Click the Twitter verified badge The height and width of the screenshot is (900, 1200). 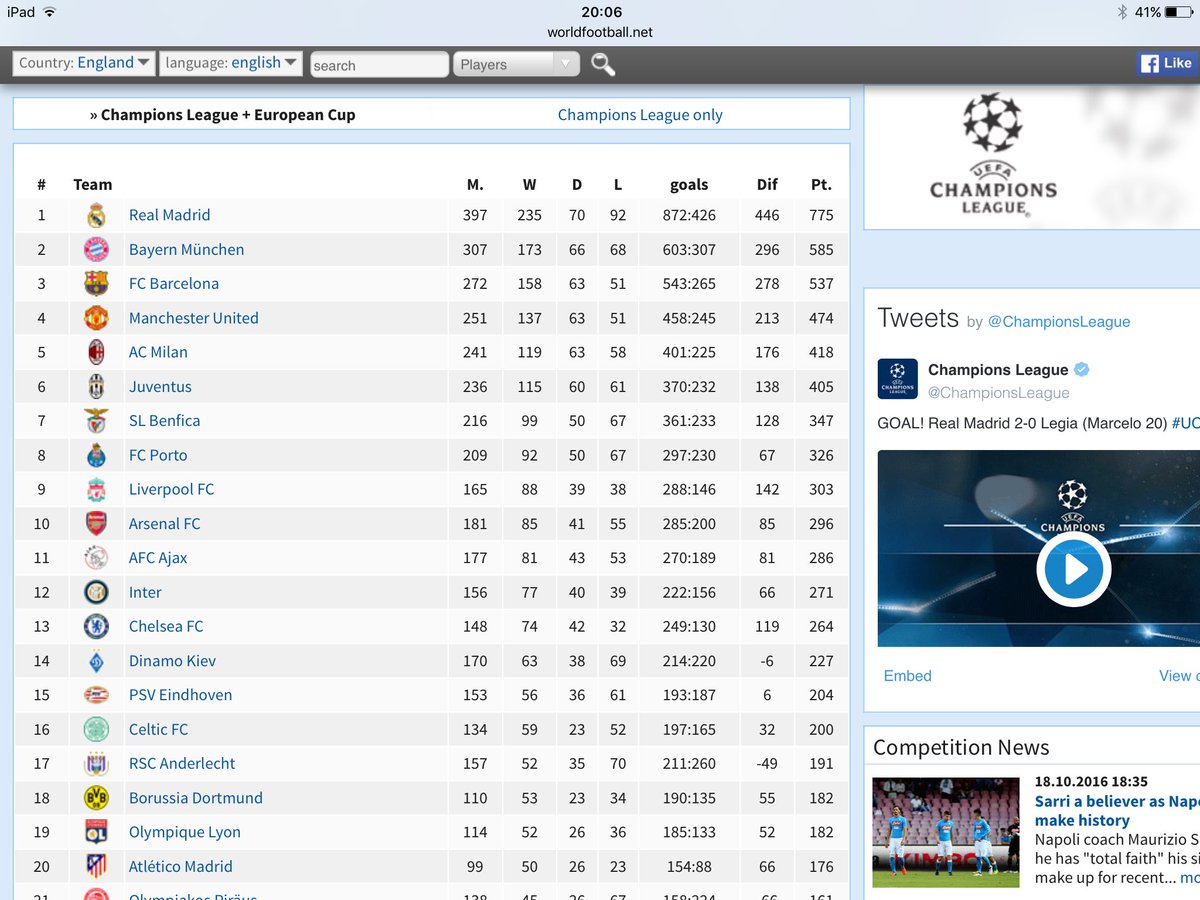point(1082,370)
